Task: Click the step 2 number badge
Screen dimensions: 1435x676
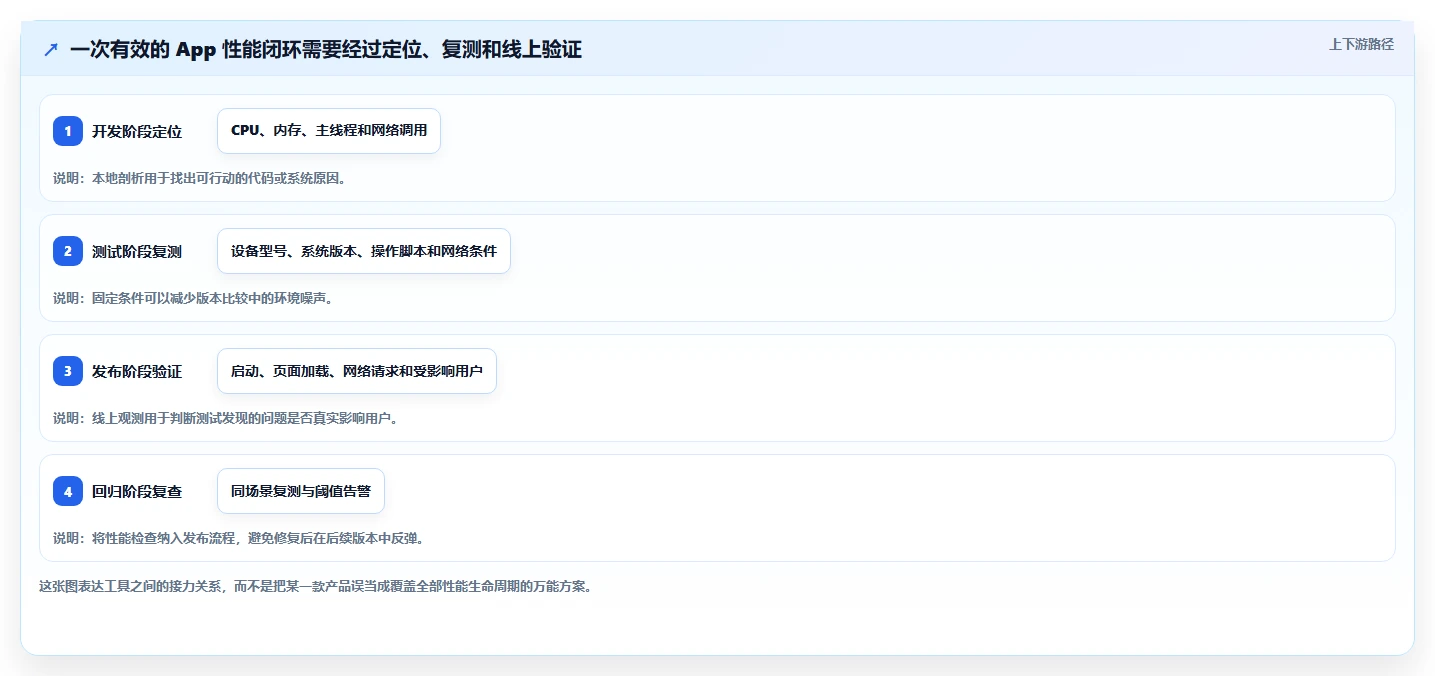Action: click(x=68, y=251)
